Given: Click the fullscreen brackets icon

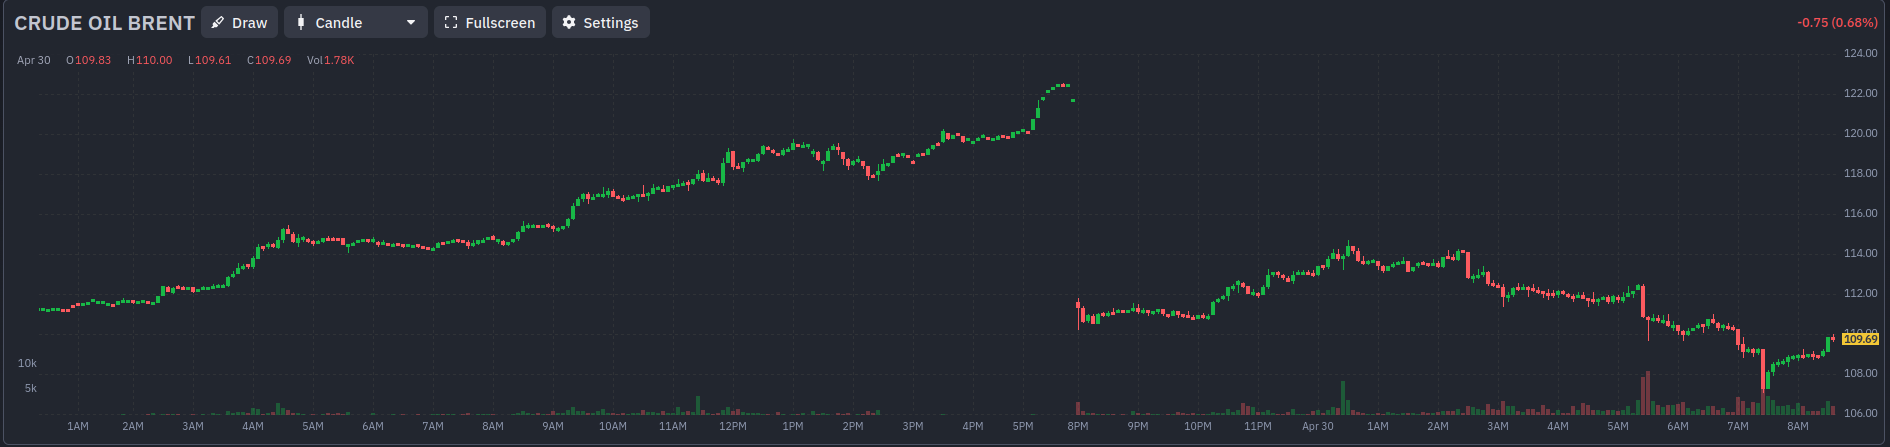Looking at the screenshot, I should 451,22.
